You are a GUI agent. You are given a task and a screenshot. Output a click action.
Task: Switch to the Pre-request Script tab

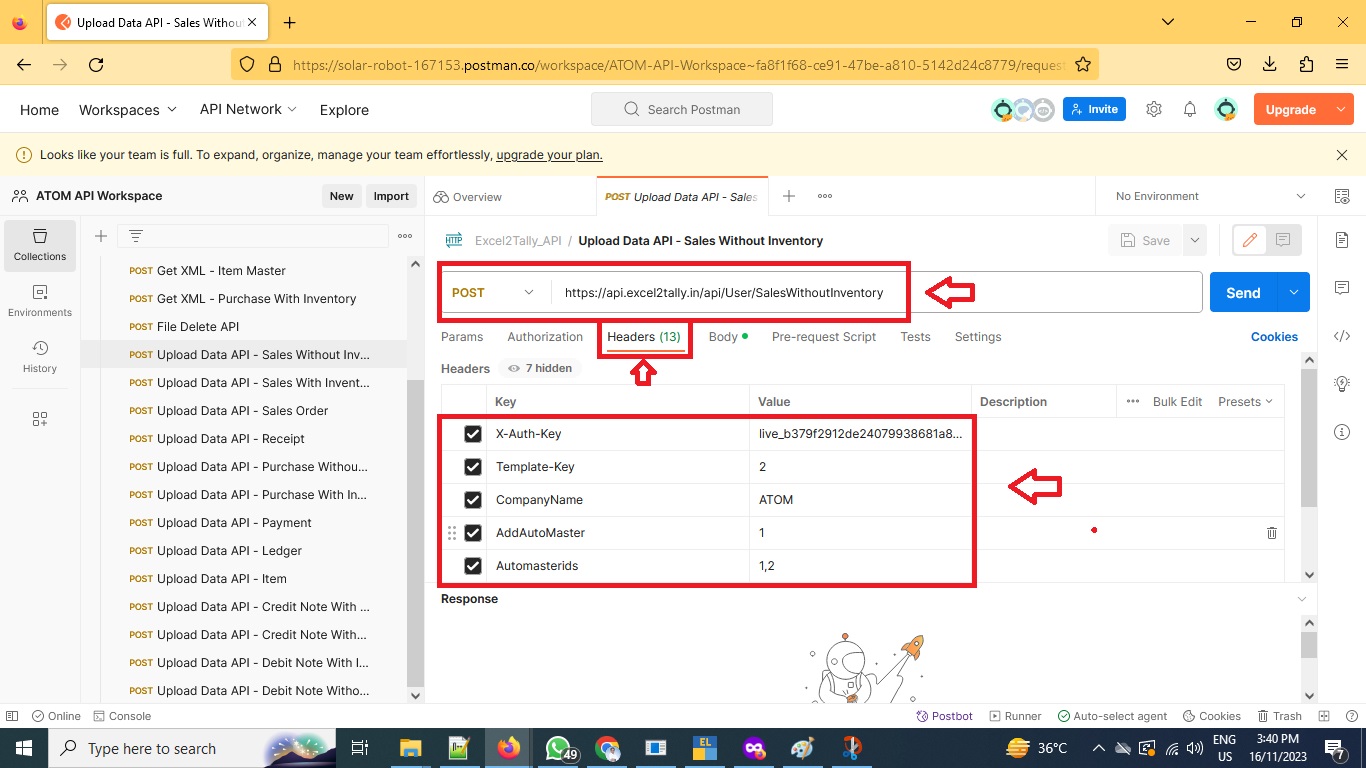click(x=824, y=337)
